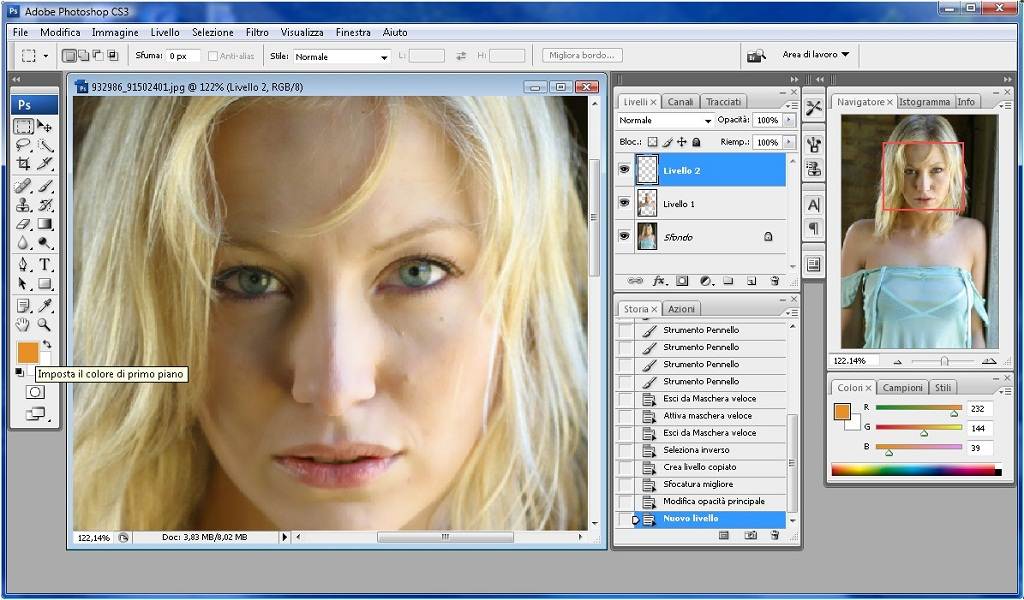1024x600 pixels.
Task: Click the Migliora bordo button
Action: 583,56
